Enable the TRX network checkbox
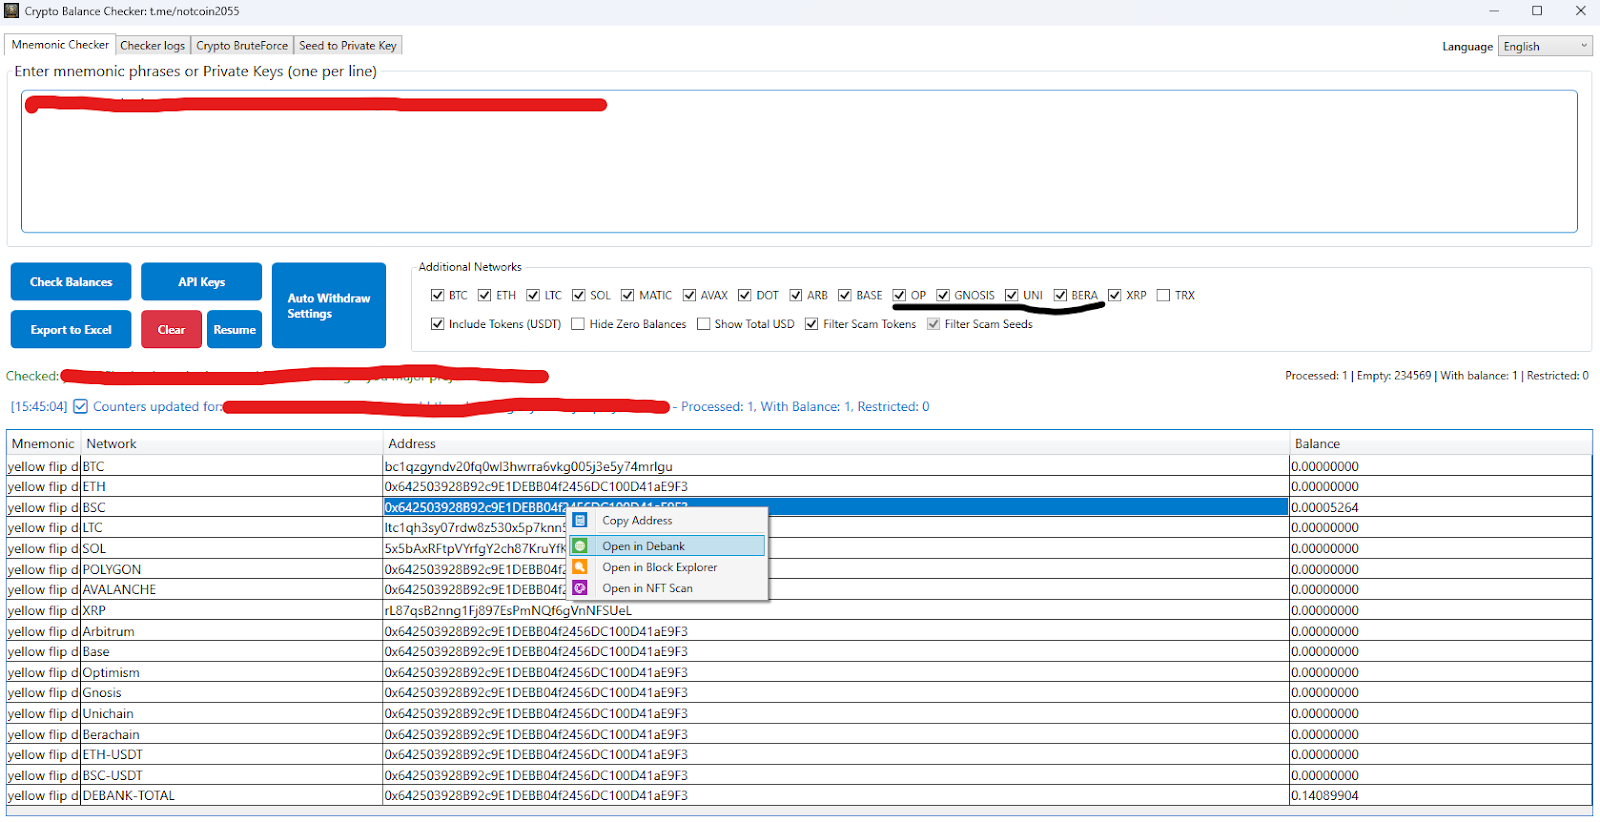 tap(1163, 295)
